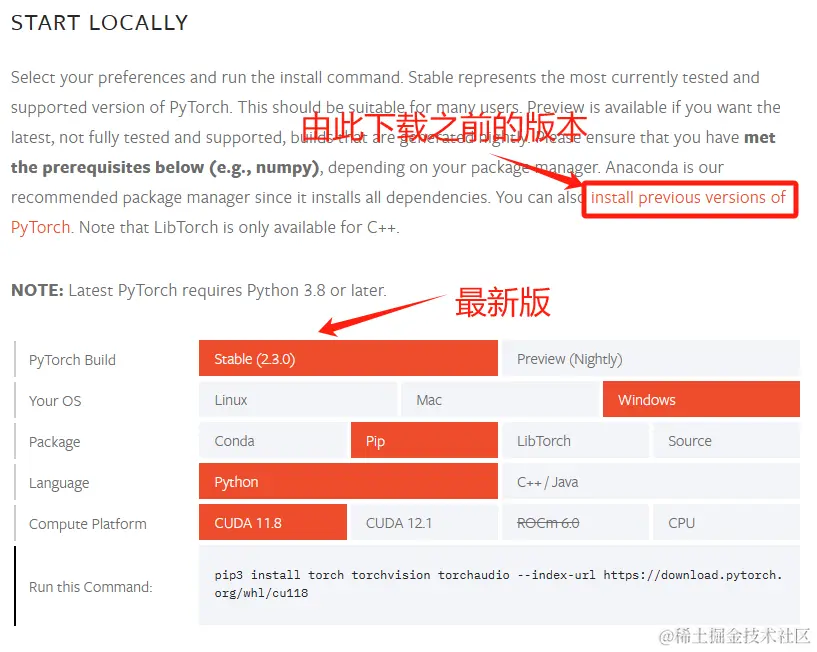
Task: Select CUDA 11.8 compute platform
Action: pyautogui.click(x=273, y=523)
